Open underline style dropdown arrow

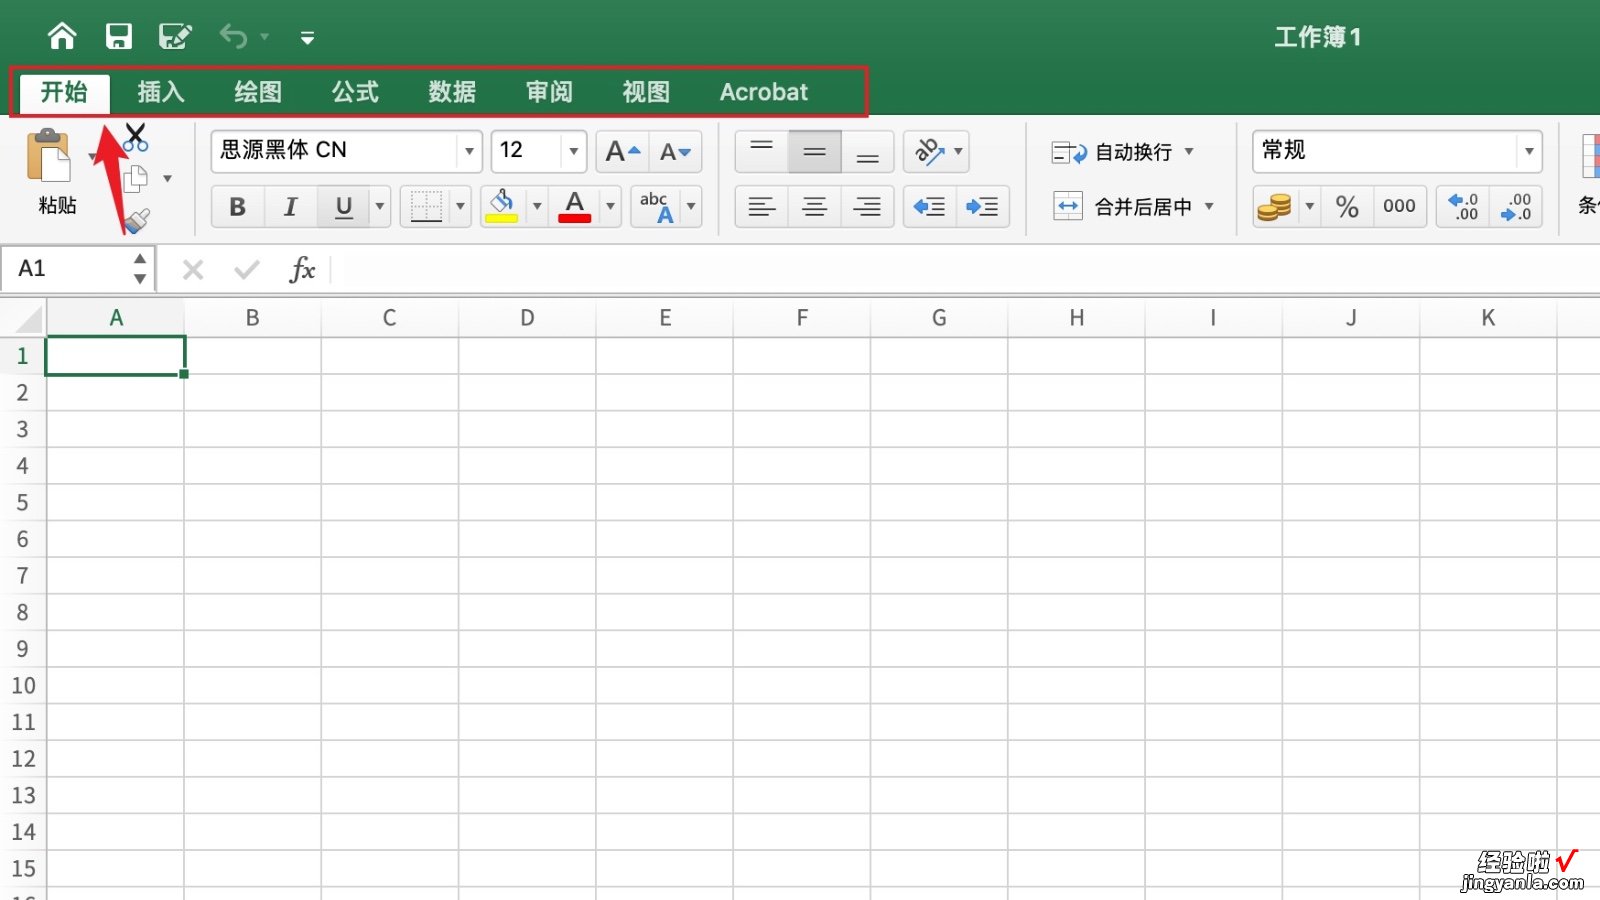click(x=380, y=207)
